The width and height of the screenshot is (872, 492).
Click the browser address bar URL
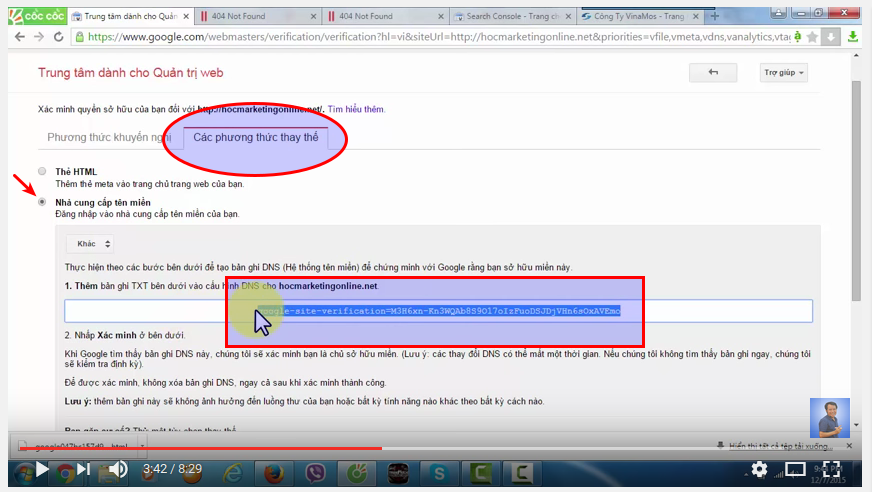[x=439, y=37]
